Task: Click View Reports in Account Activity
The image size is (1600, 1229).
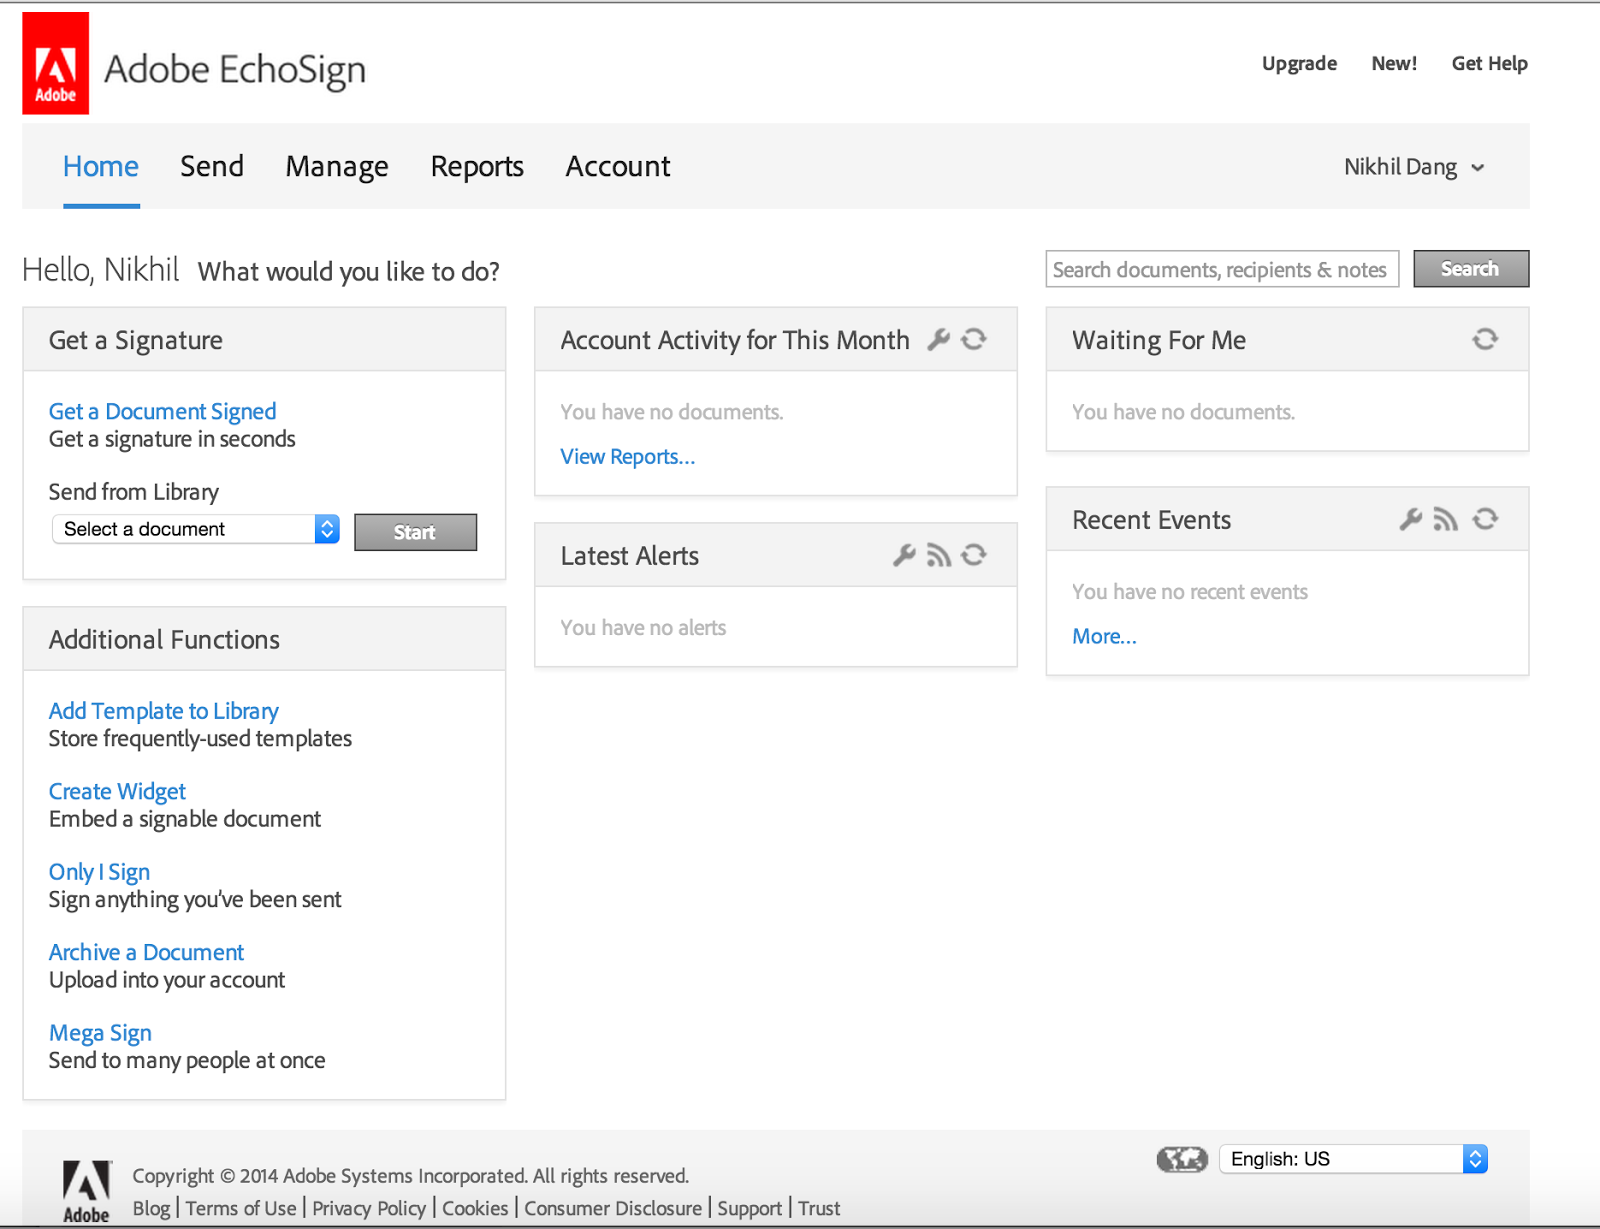Action: [627, 456]
